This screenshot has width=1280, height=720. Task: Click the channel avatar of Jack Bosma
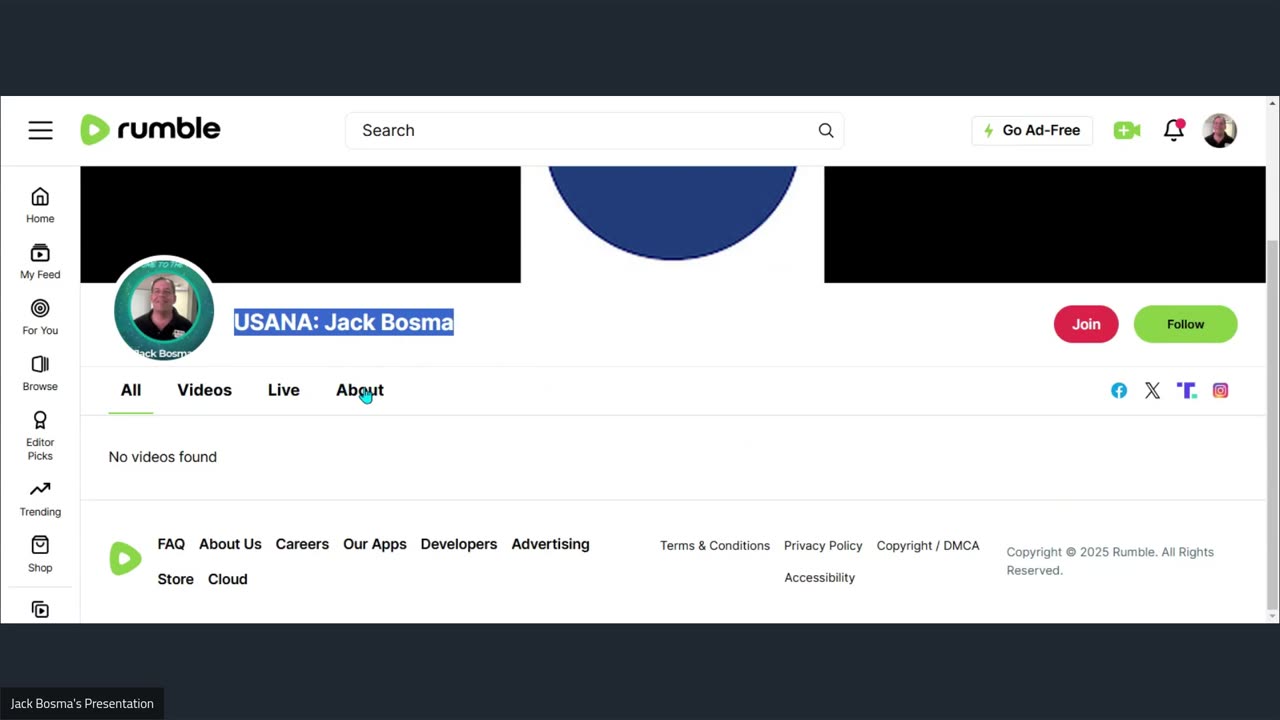[x=164, y=309]
